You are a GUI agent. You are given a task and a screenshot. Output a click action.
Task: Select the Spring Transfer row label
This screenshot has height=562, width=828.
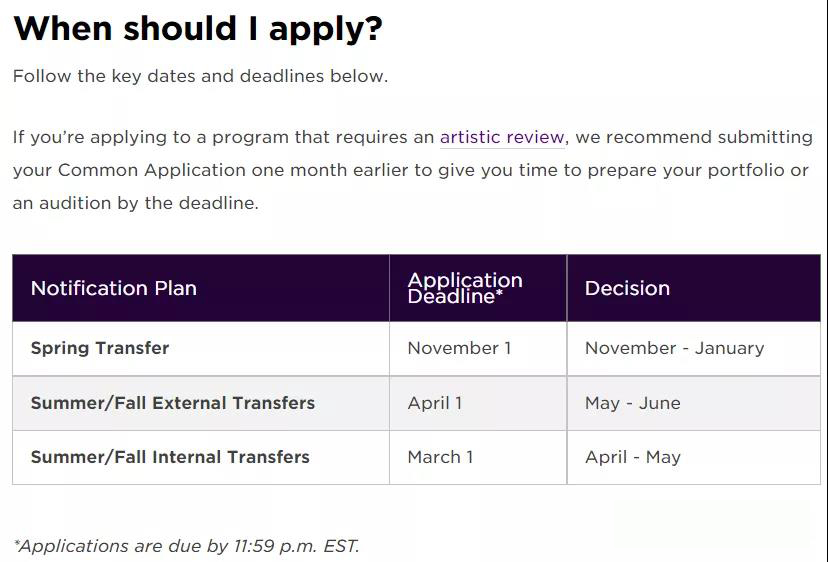100,348
